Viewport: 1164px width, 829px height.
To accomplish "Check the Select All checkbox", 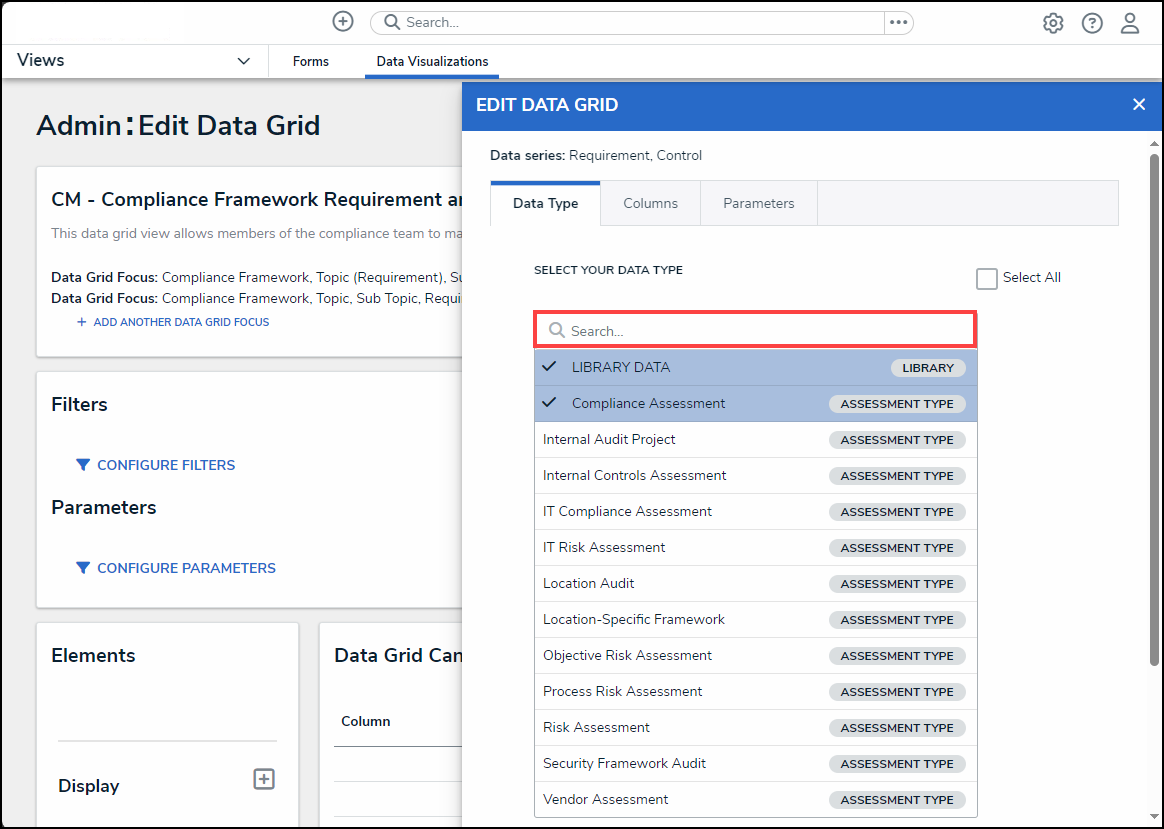I will pos(987,279).
